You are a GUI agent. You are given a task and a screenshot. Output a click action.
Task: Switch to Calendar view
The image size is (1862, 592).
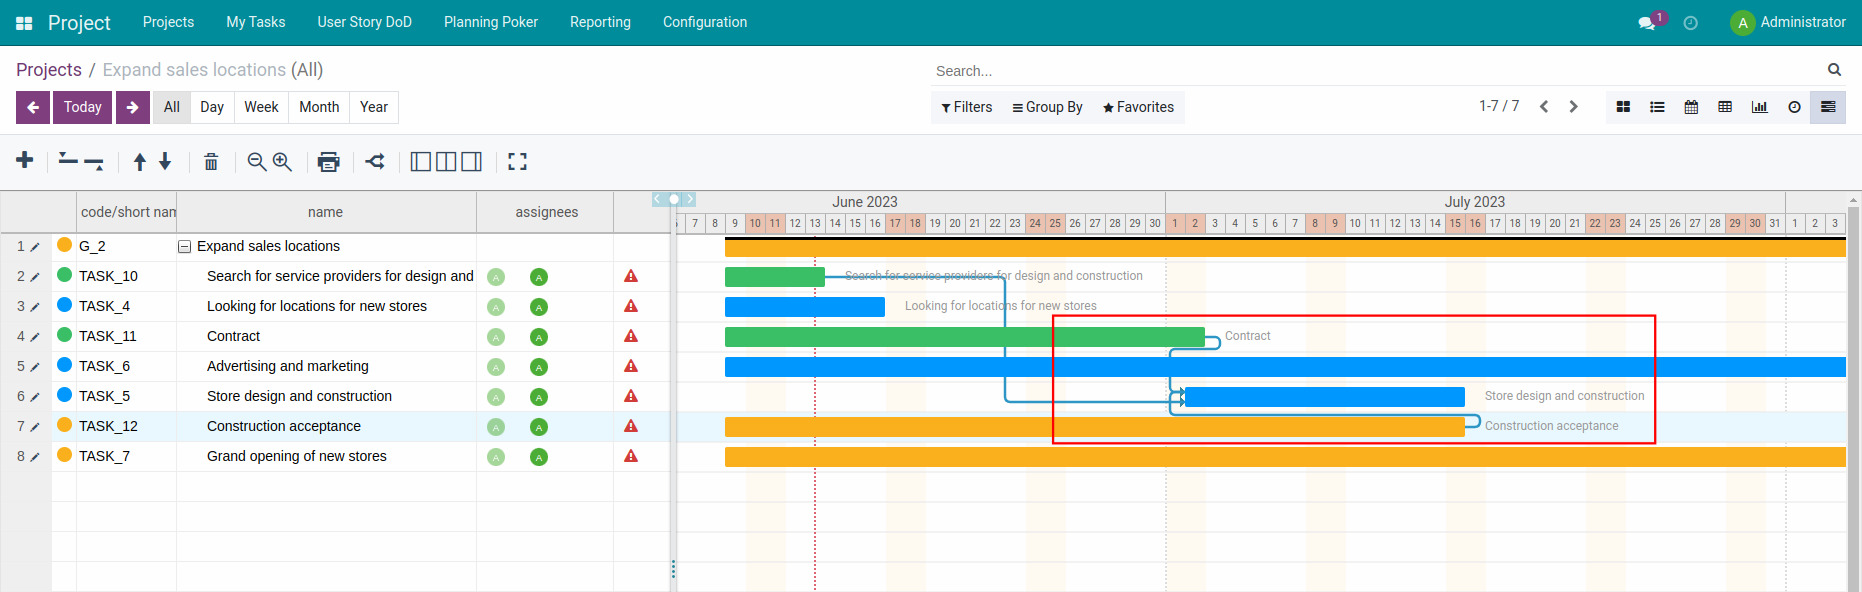coord(1691,107)
